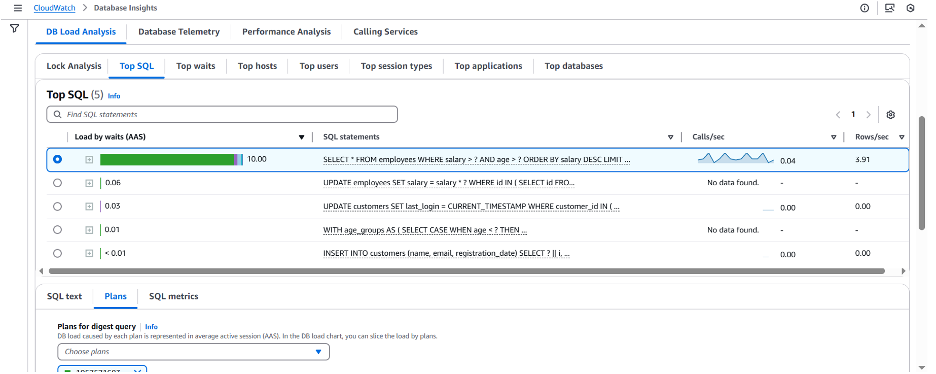Click the header monitor panel icon
936x374 pixels.
tap(889, 8)
